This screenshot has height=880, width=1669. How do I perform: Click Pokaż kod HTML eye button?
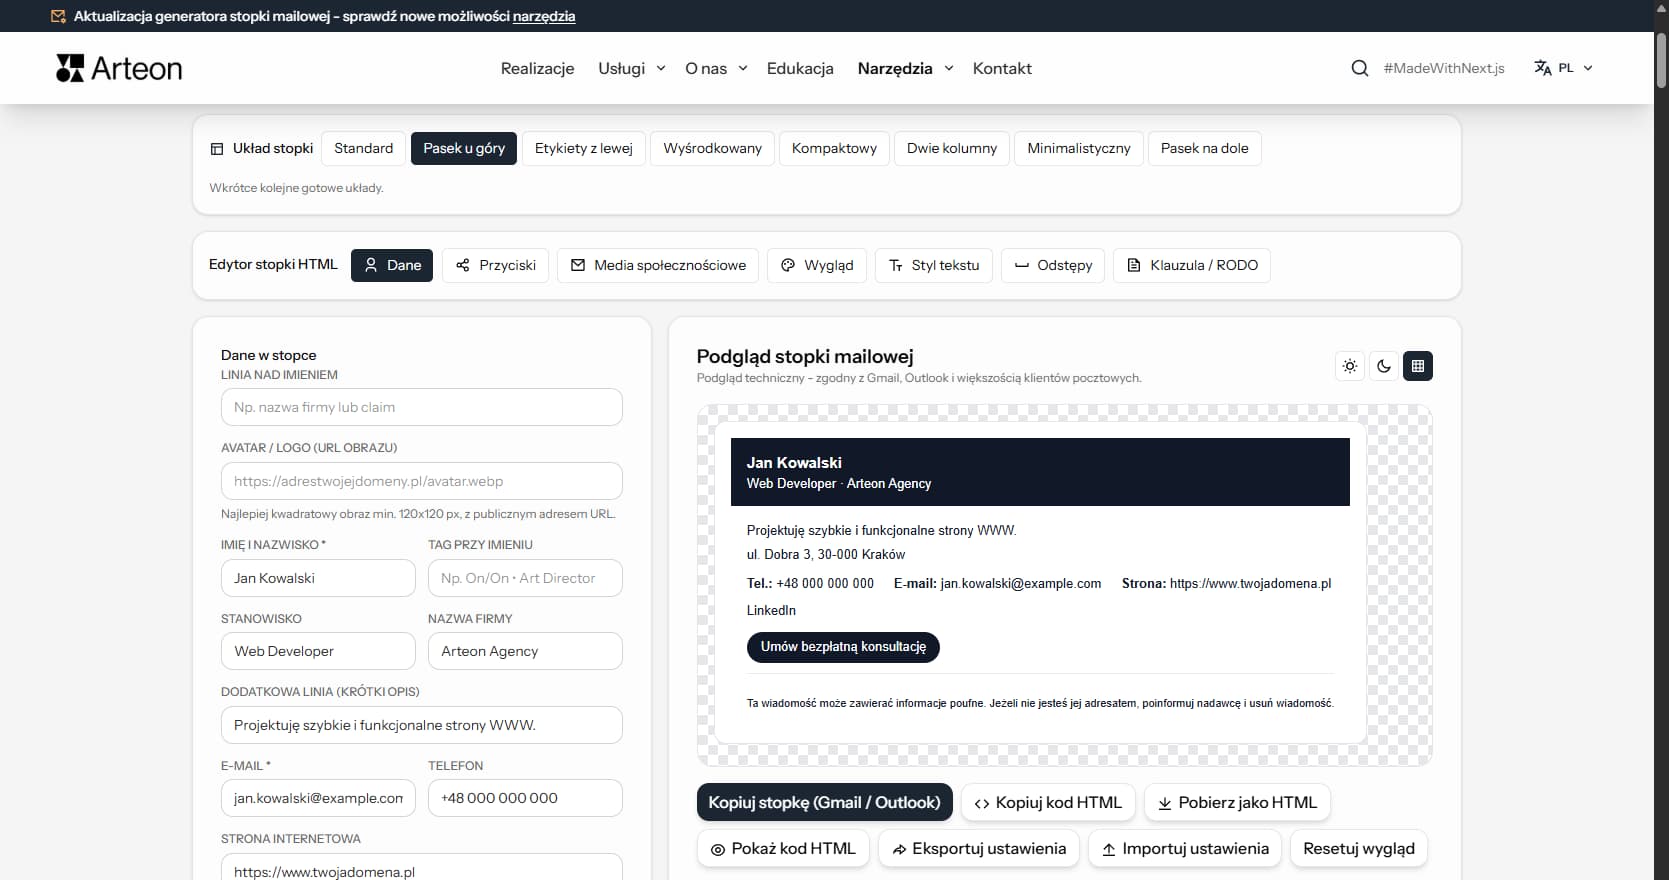pos(782,849)
